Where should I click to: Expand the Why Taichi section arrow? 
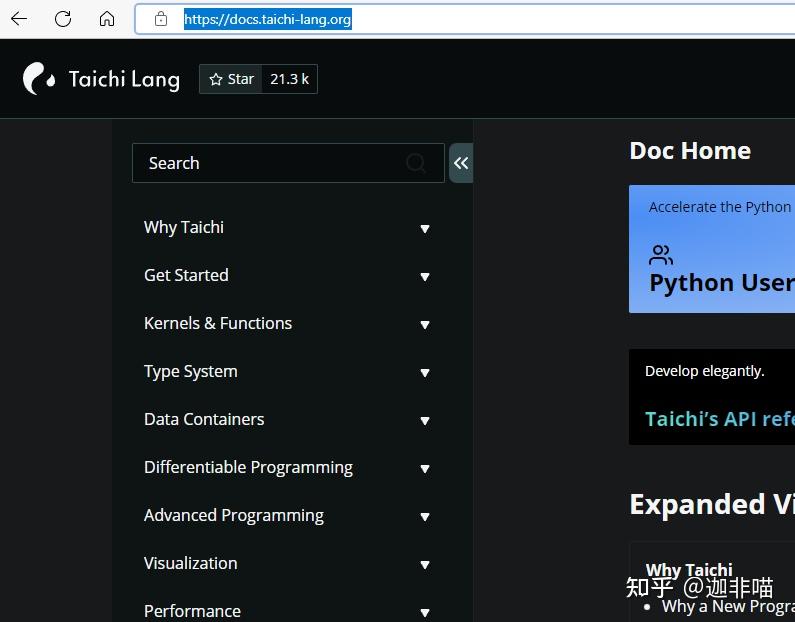click(425, 229)
